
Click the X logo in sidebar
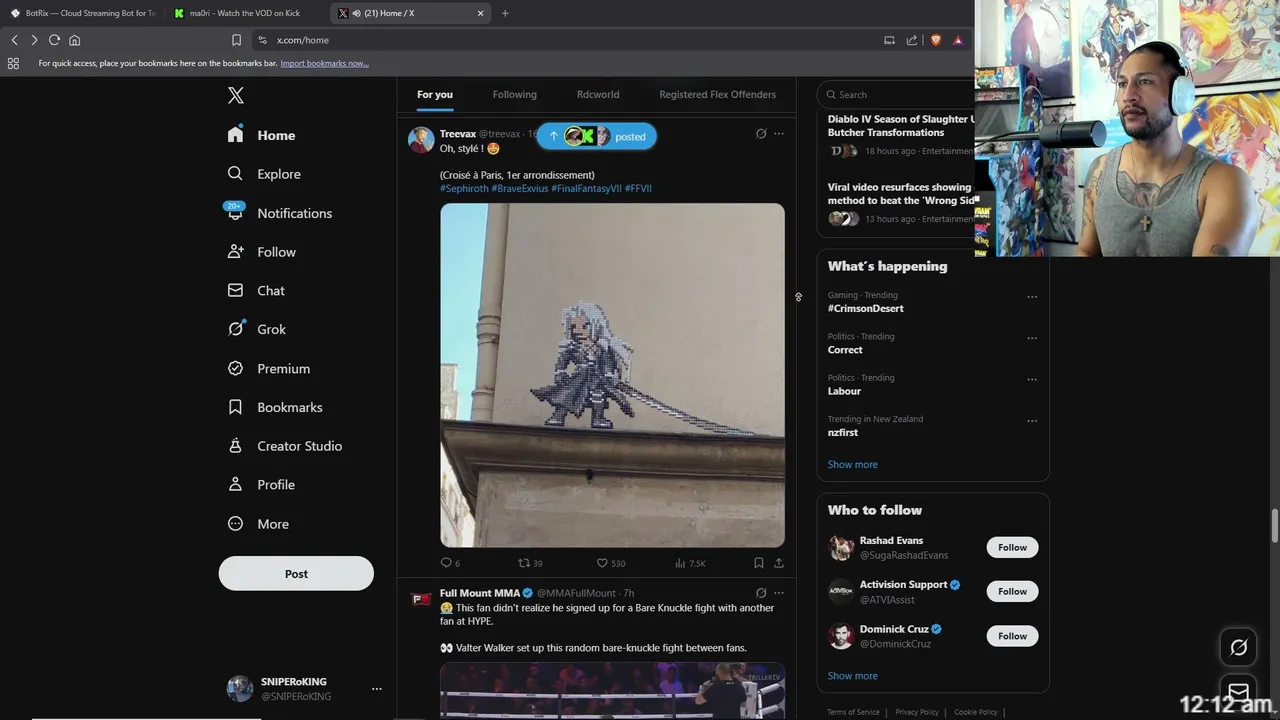pyautogui.click(x=235, y=95)
